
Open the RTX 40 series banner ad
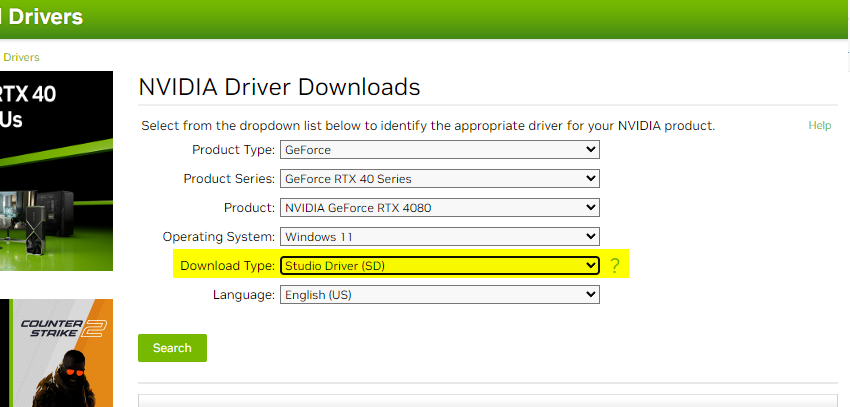click(56, 171)
